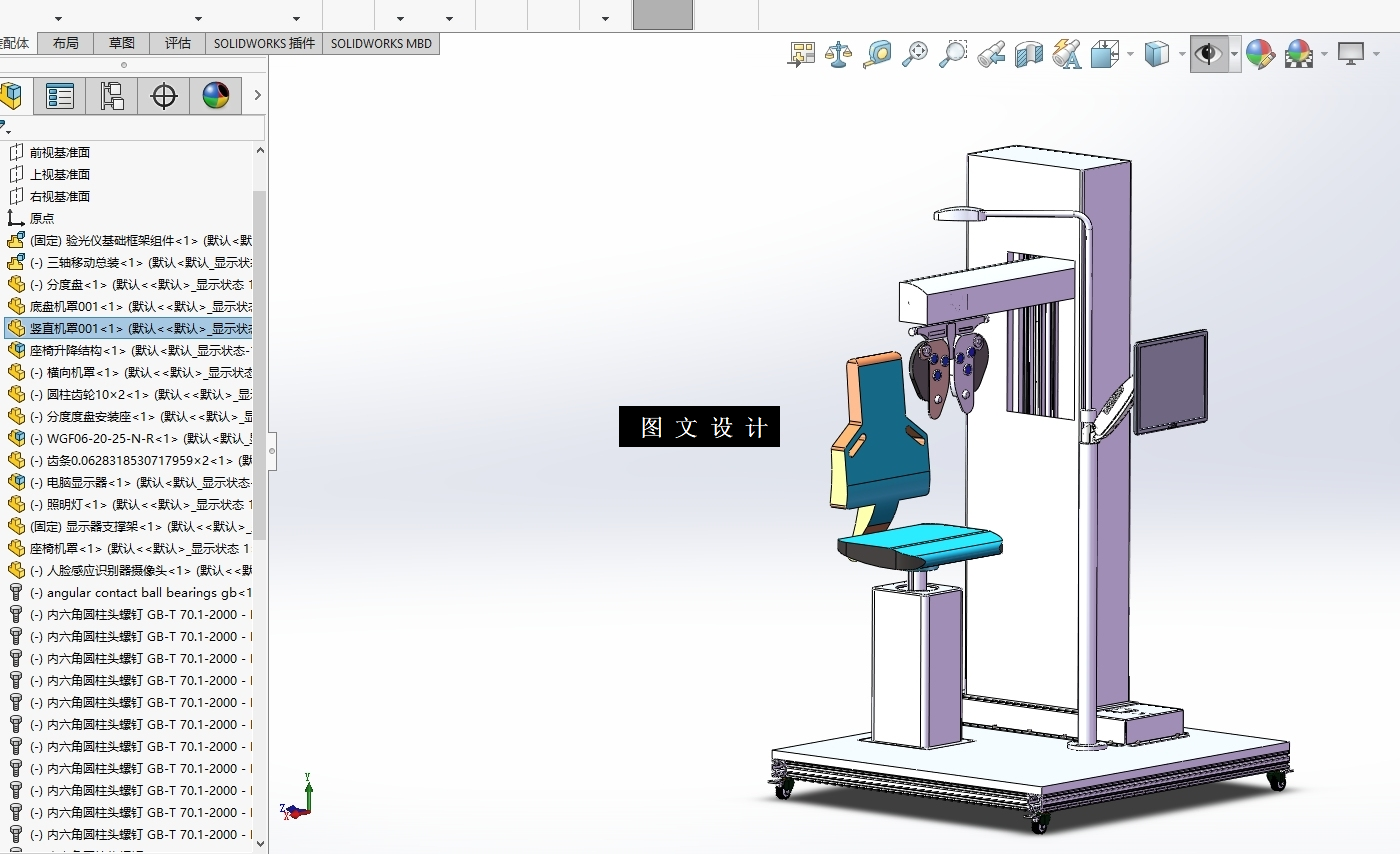
Task: Select the angular contact ball bearings item
Action: [129, 592]
